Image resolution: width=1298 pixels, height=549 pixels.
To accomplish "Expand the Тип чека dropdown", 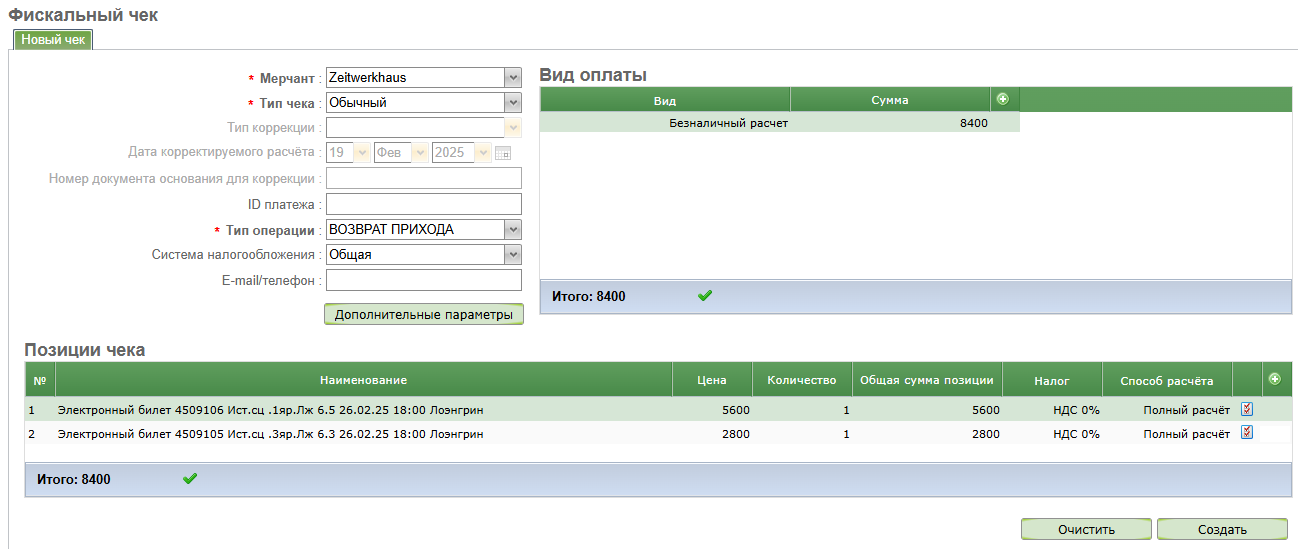I will point(513,102).
